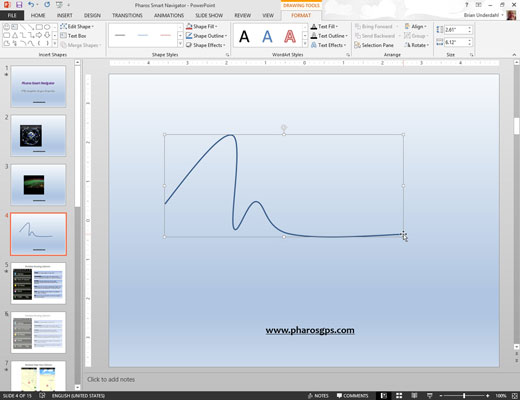Click the Text Box button
This screenshot has width=520, height=400.
point(73,36)
